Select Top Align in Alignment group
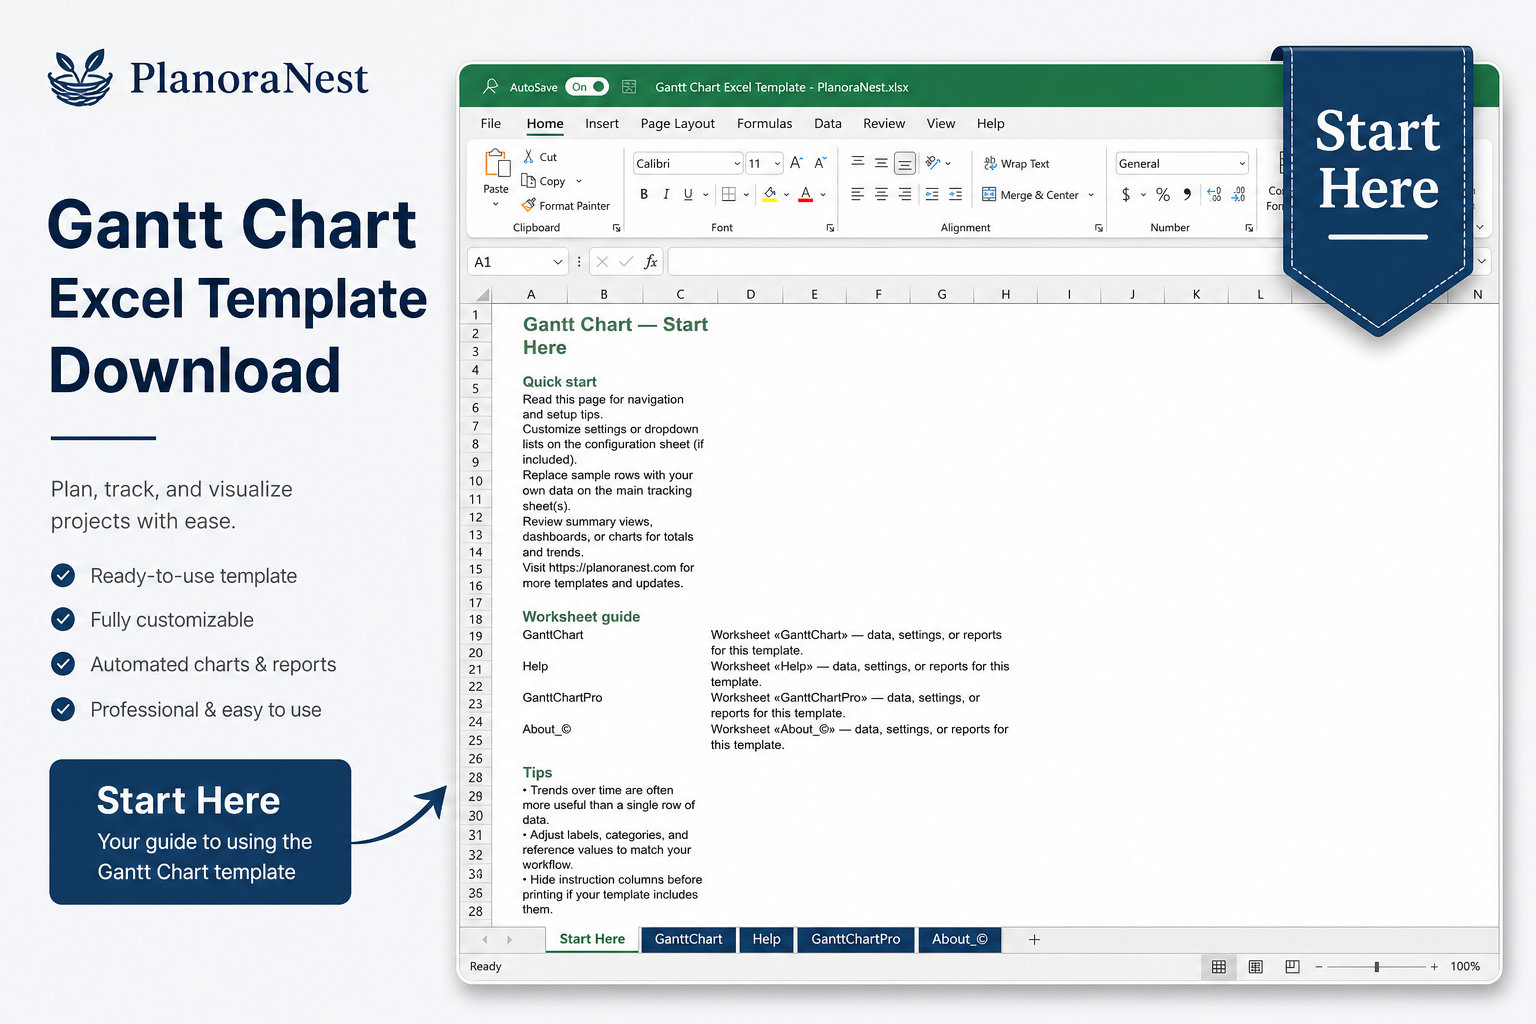 coord(857,162)
